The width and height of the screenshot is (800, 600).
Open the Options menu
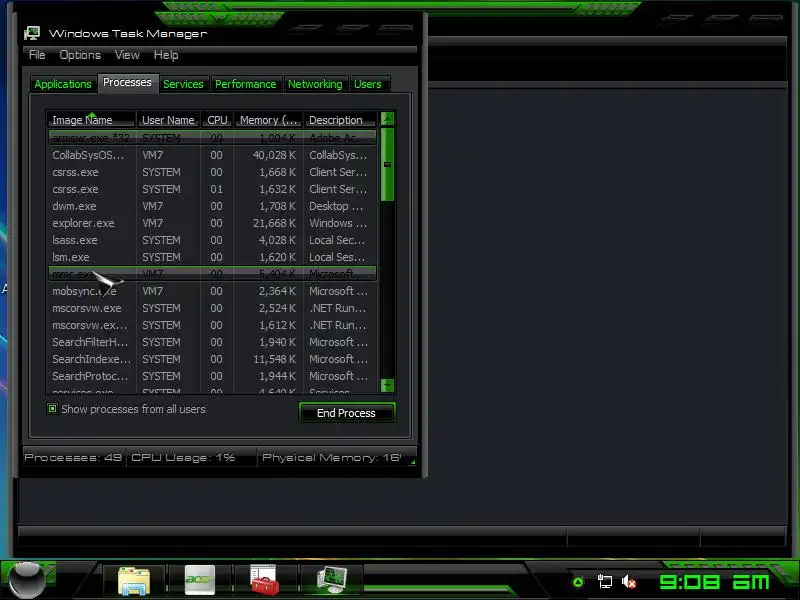[x=80, y=55]
